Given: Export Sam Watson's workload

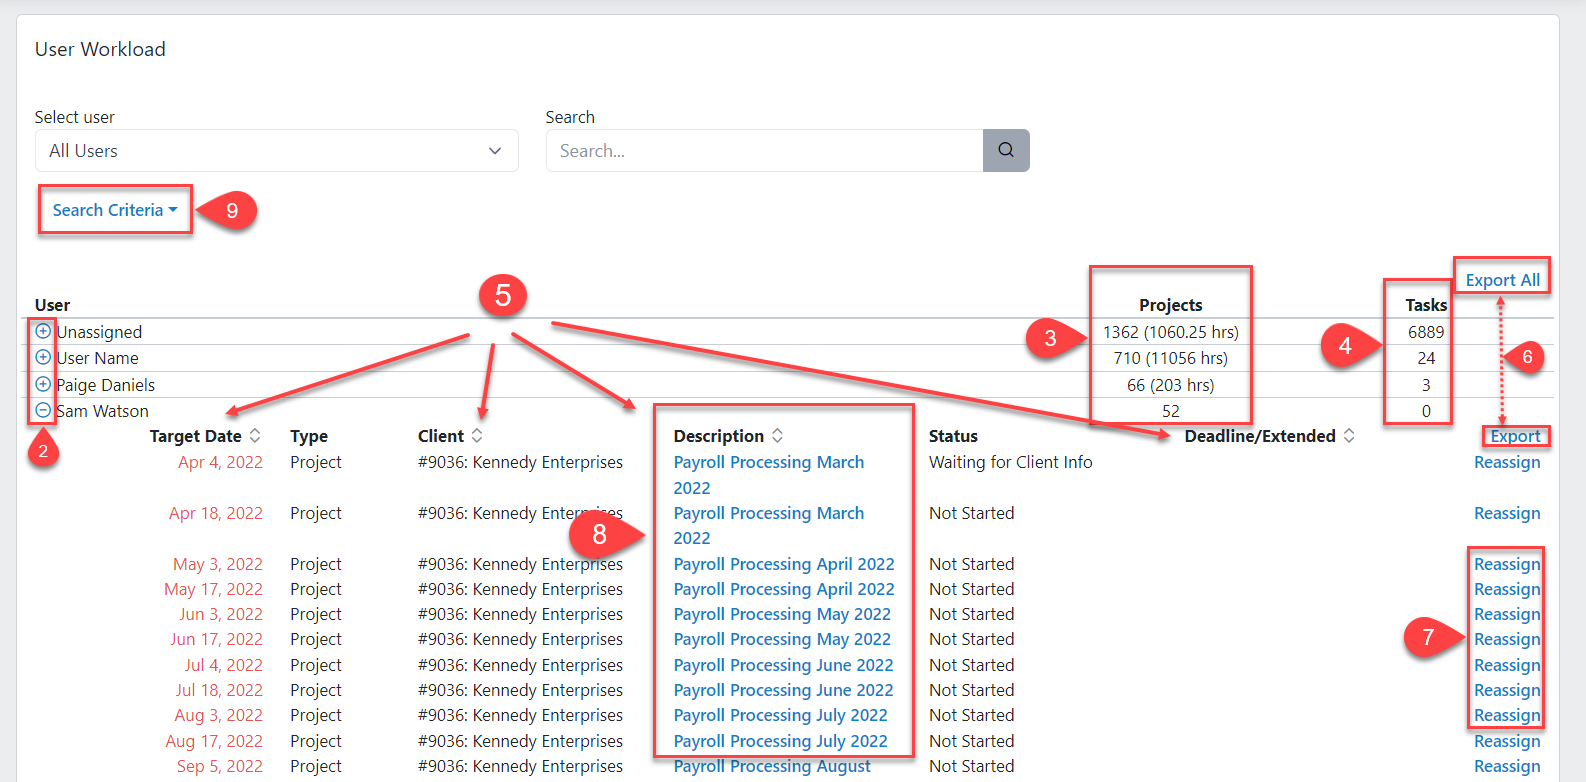Looking at the screenshot, I should pyautogui.click(x=1515, y=436).
